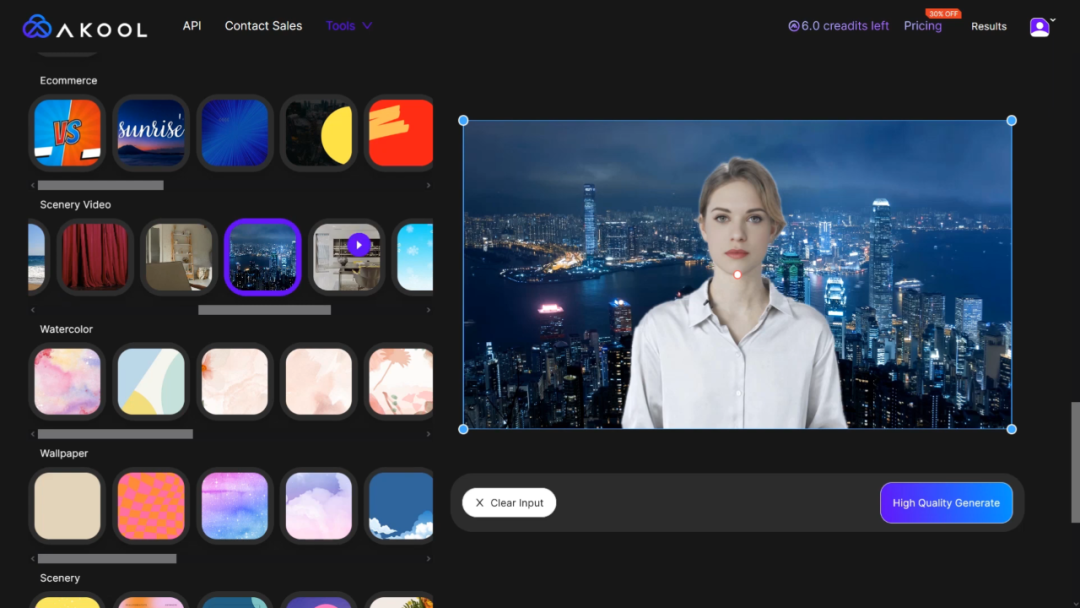Open the API page
This screenshot has height=608, width=1080.
pyautogui.click(x=191, y=26)
